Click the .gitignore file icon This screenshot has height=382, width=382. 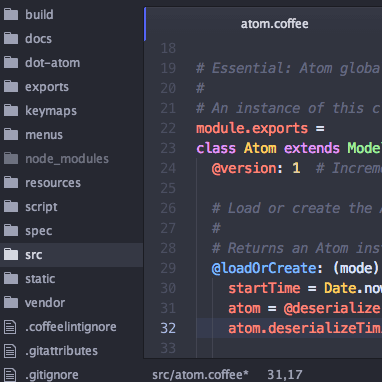coord(10,375)
